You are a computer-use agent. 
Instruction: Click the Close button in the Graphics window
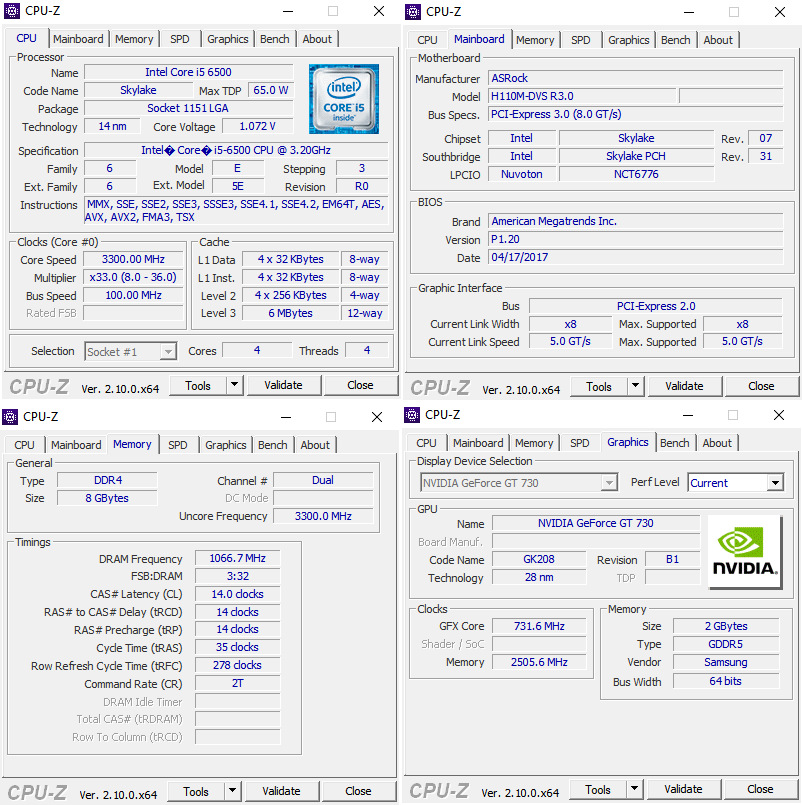760,789
